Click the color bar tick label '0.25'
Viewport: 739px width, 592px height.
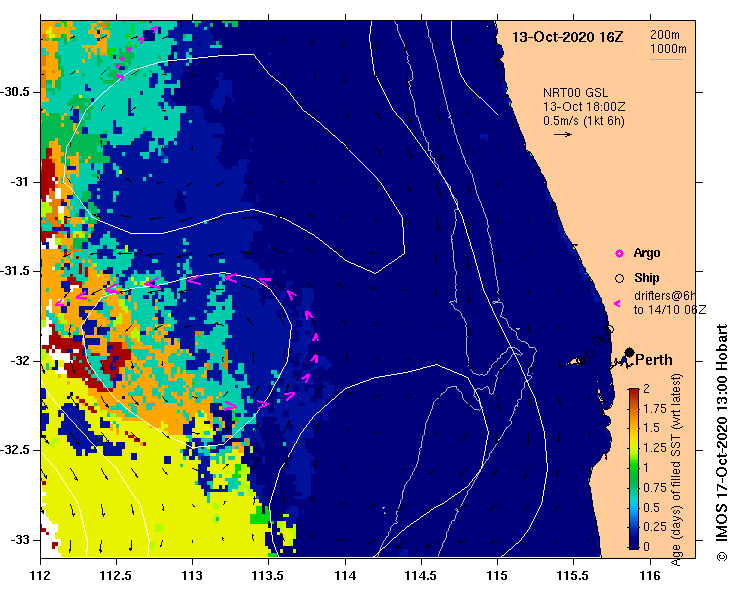tap(655, 527)
